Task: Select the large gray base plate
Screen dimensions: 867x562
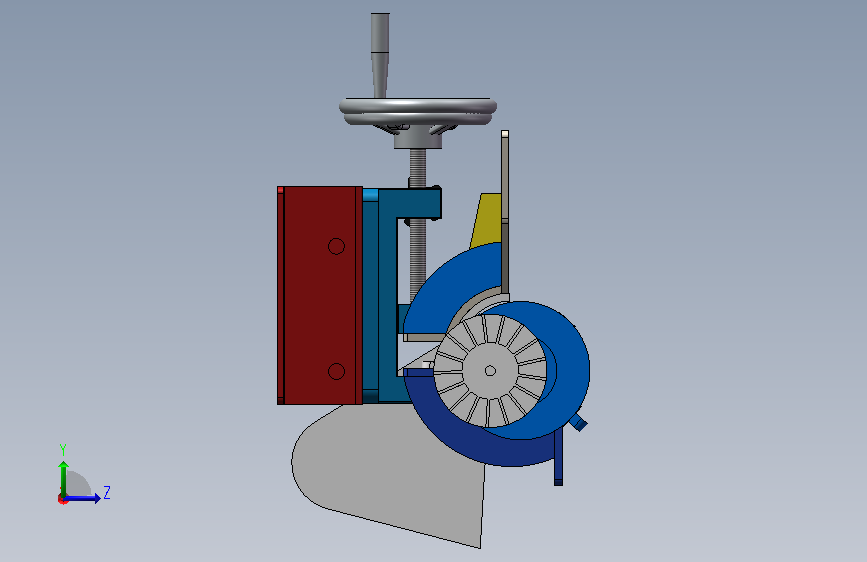Action: (388, 476)
